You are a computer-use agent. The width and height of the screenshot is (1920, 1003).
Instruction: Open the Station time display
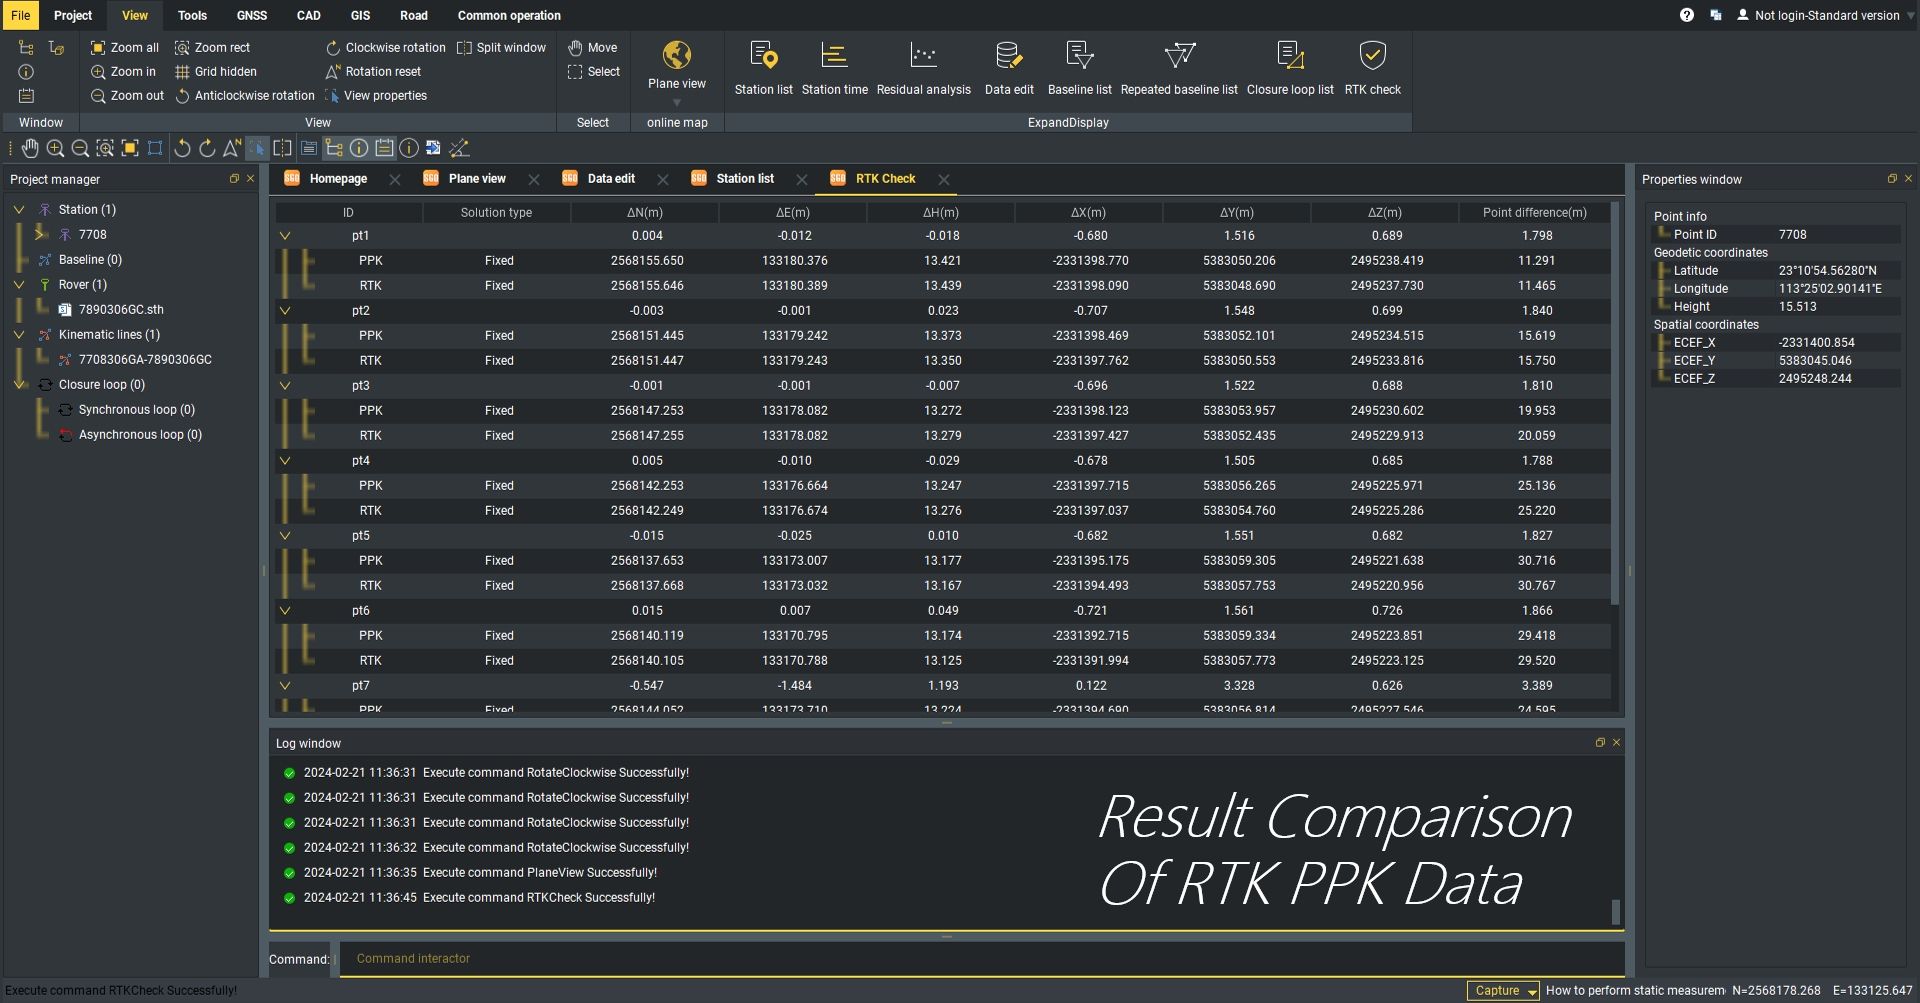[834, 68]
